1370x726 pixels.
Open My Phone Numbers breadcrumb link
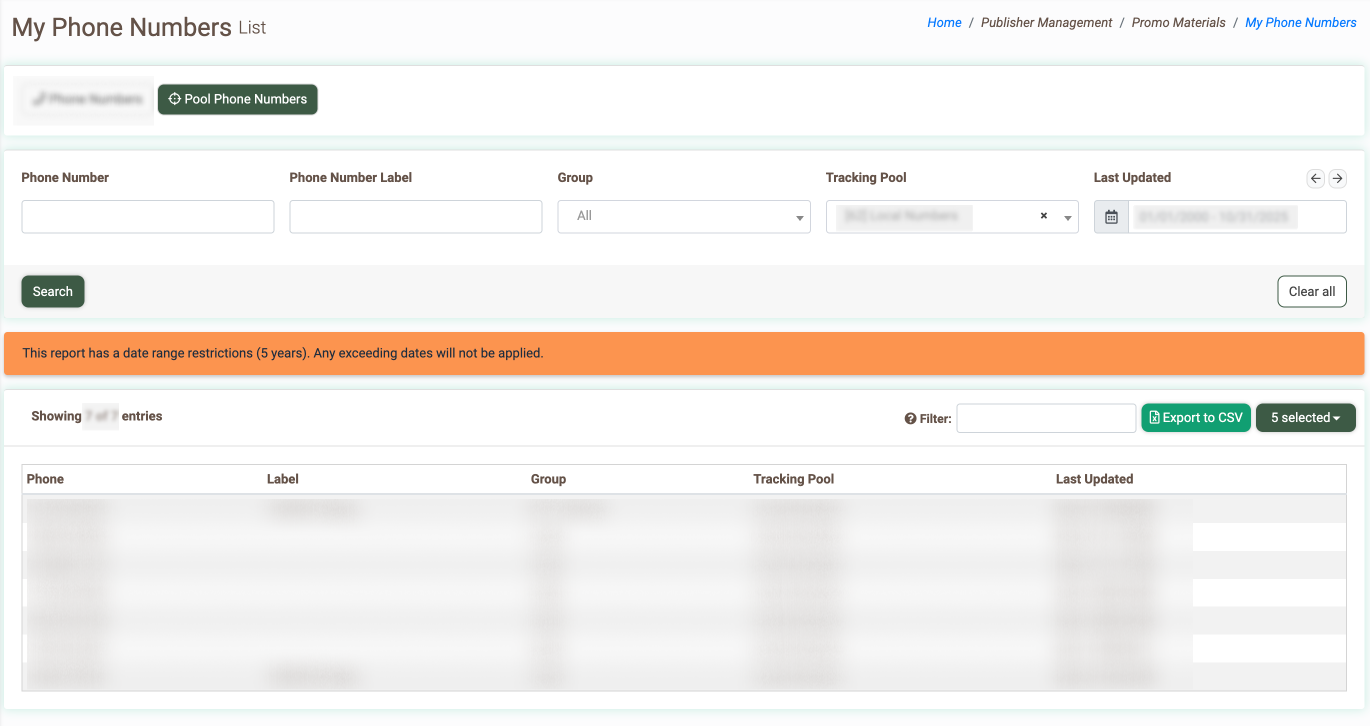coord(1300,23)
